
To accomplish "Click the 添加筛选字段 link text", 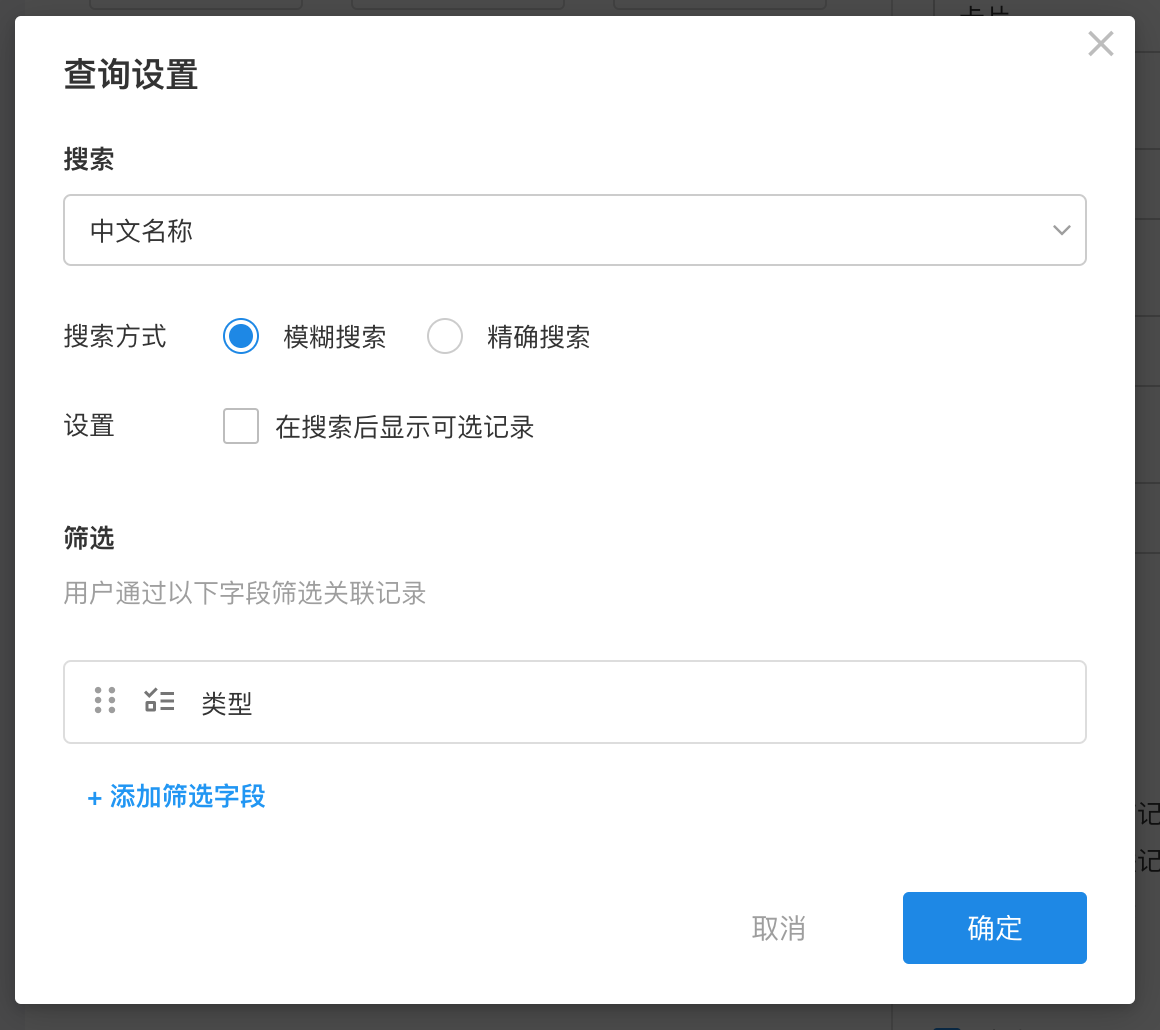I will pos(188,797).
